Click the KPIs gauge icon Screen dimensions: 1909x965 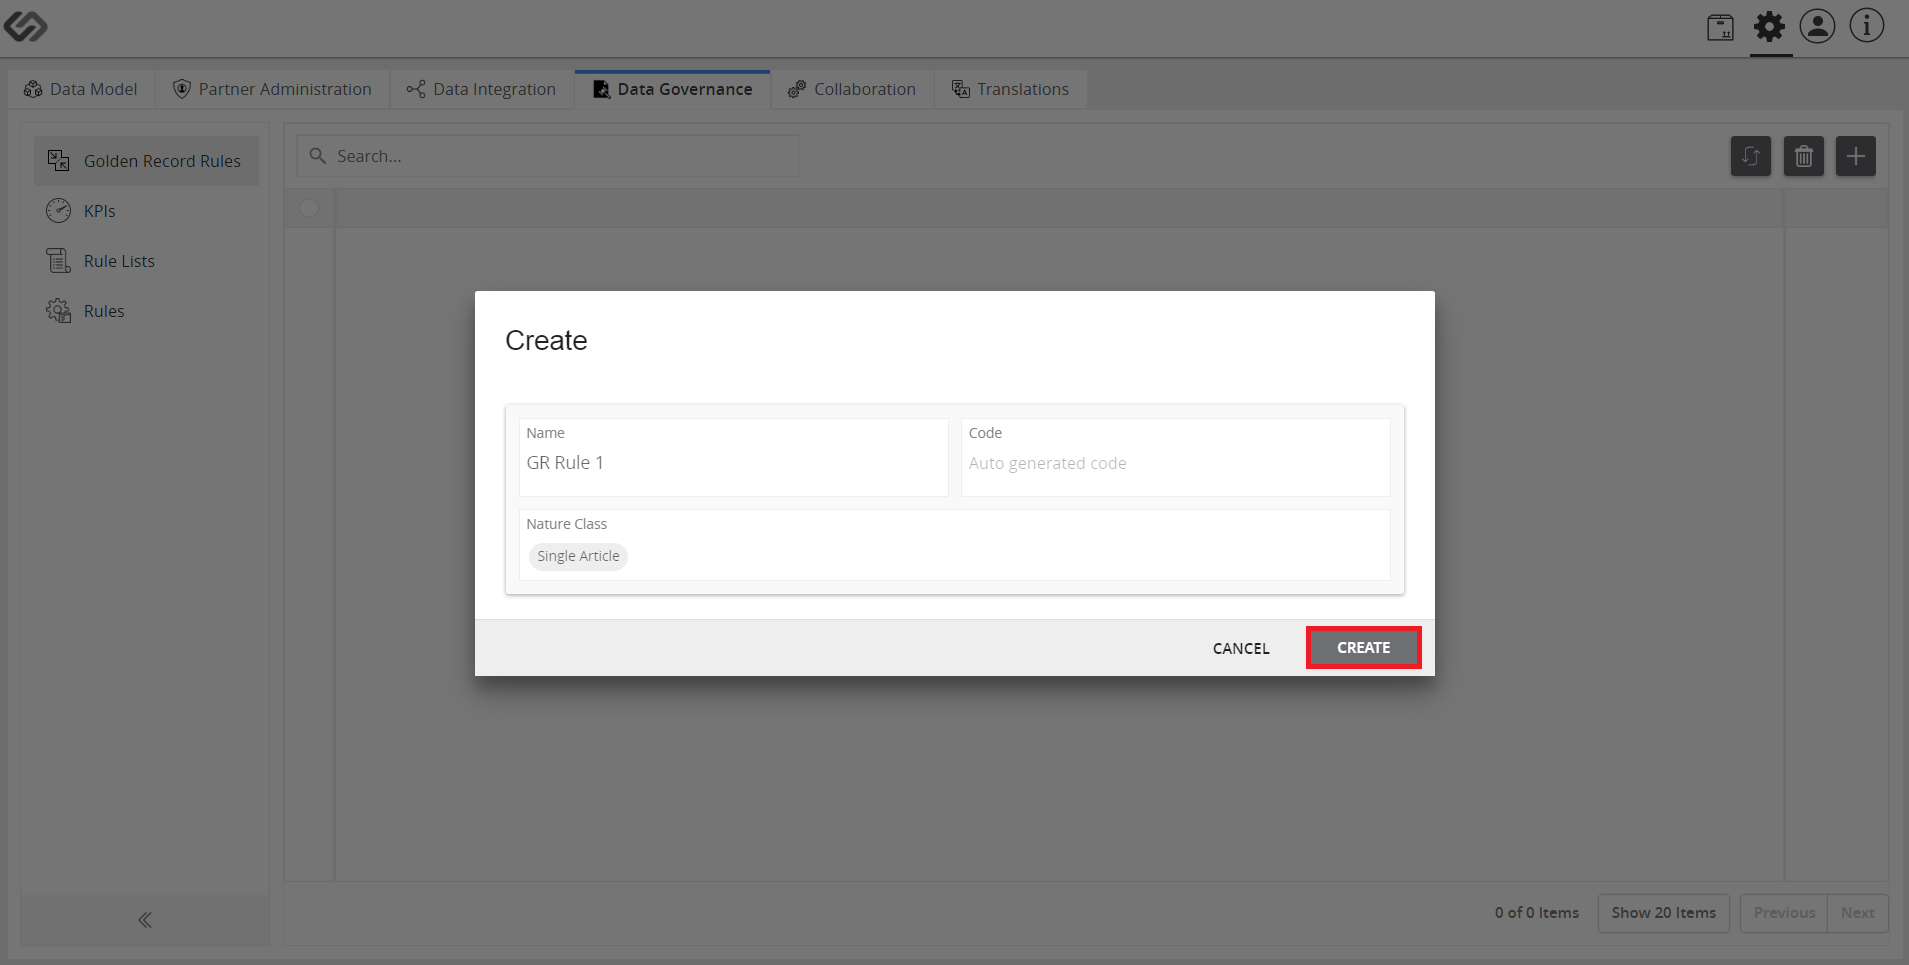[59, 211]
